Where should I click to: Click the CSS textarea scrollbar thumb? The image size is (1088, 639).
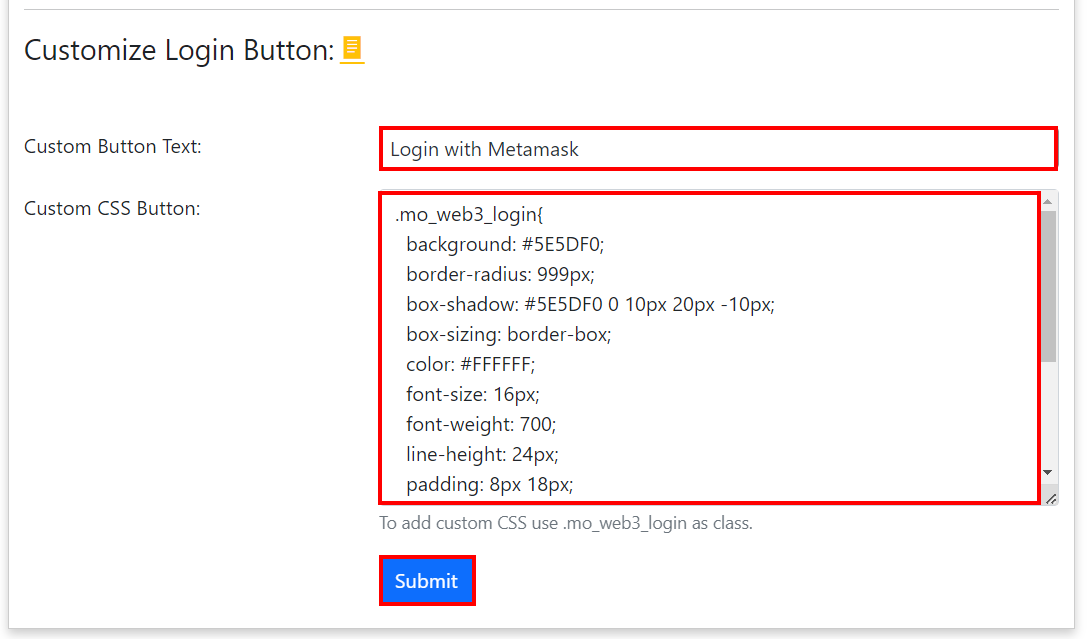click(1048, 286)
